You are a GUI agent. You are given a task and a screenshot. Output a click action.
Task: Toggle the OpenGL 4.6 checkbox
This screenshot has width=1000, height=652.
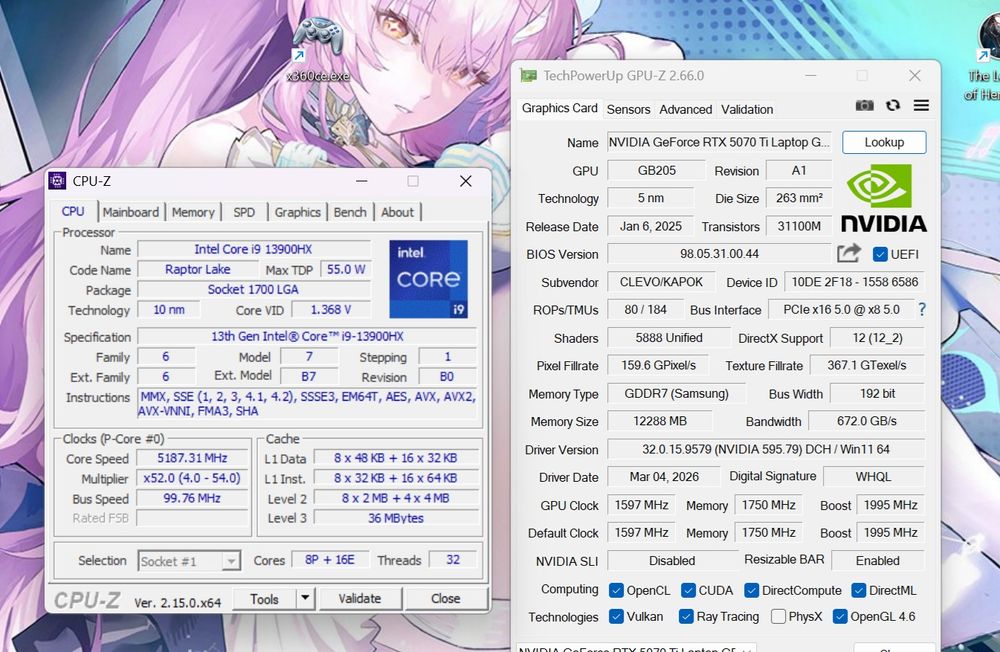pyautogui.click(x=840, y=616)
